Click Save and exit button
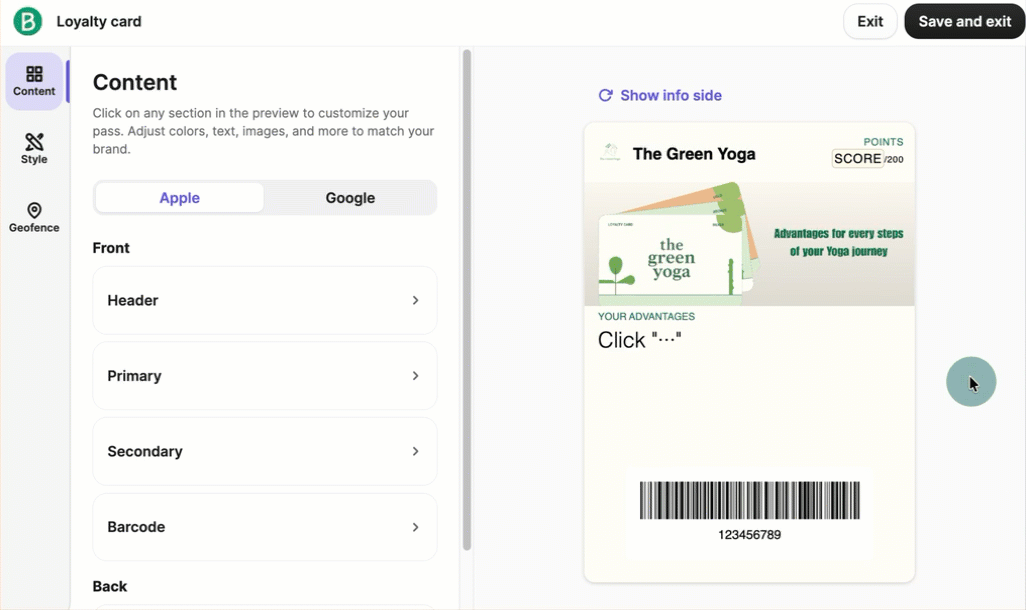Screen dimensions: 1026x610 point(964,21)
